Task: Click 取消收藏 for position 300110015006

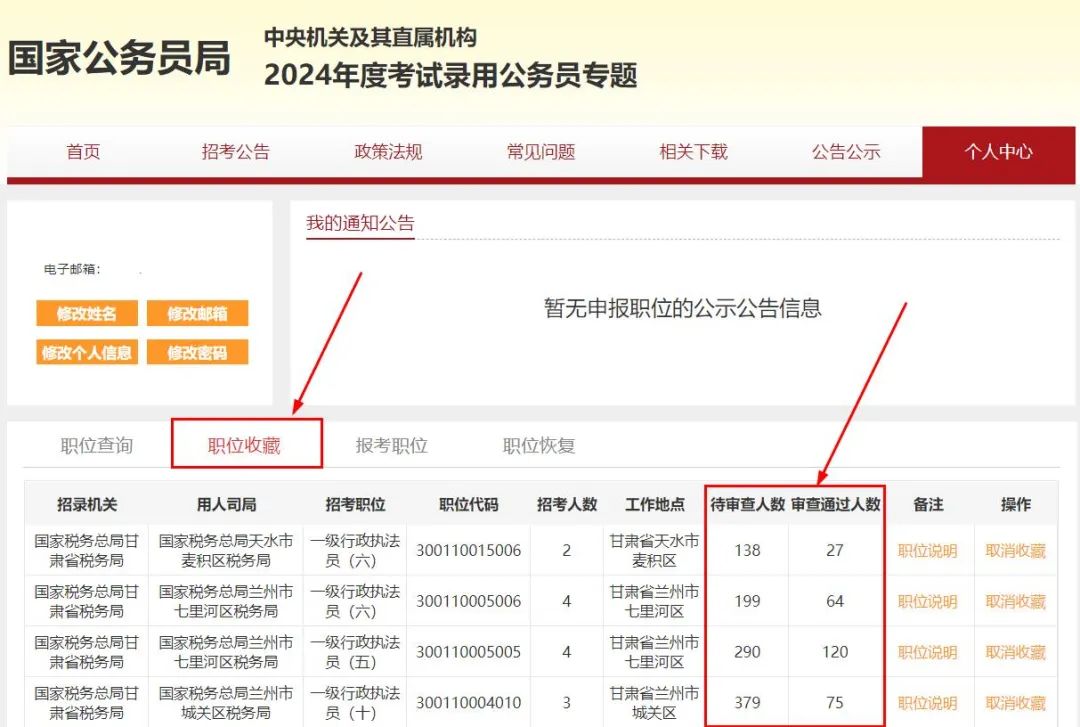Action: click(1015, 551)
